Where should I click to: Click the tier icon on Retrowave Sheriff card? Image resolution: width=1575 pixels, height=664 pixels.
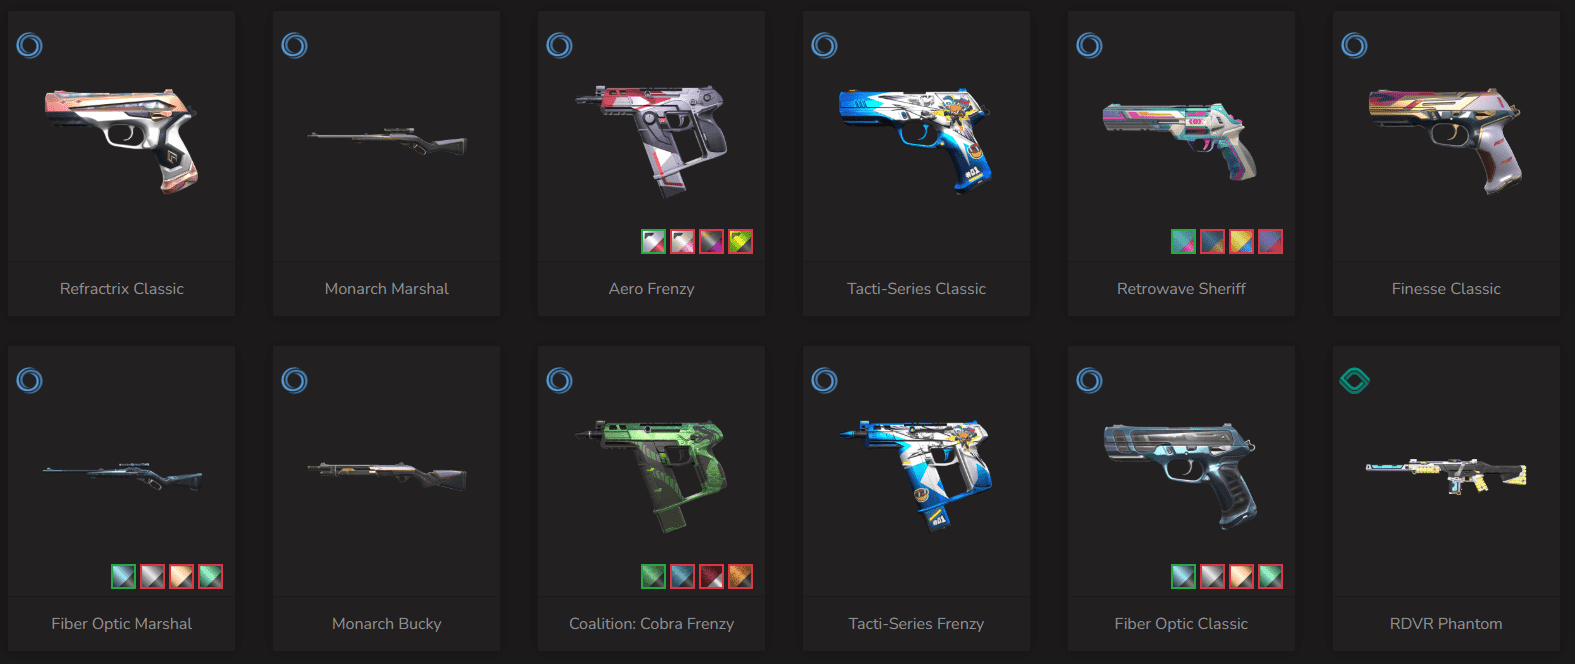(1090, 45)
